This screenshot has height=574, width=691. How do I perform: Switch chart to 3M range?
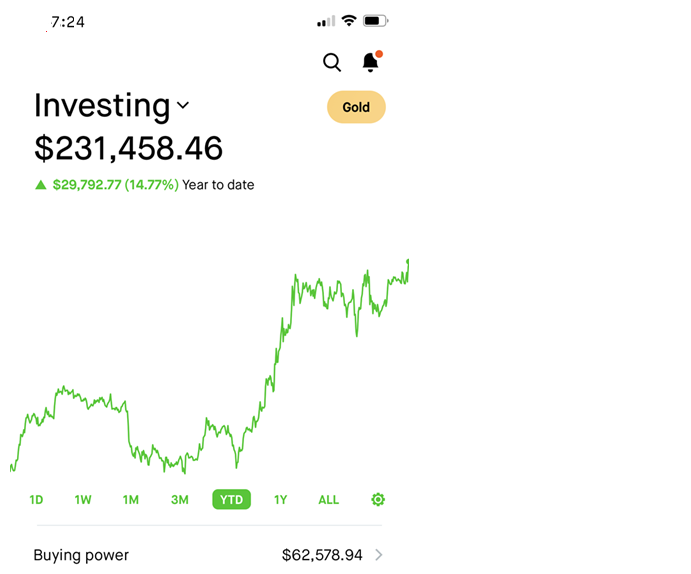(180, 500)
